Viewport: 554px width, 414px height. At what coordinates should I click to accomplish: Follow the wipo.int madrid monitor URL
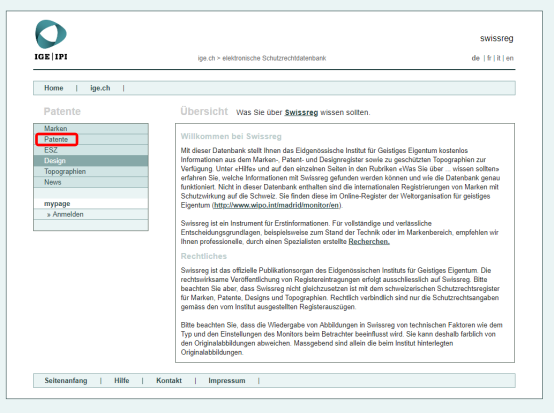tap(277, 205)
